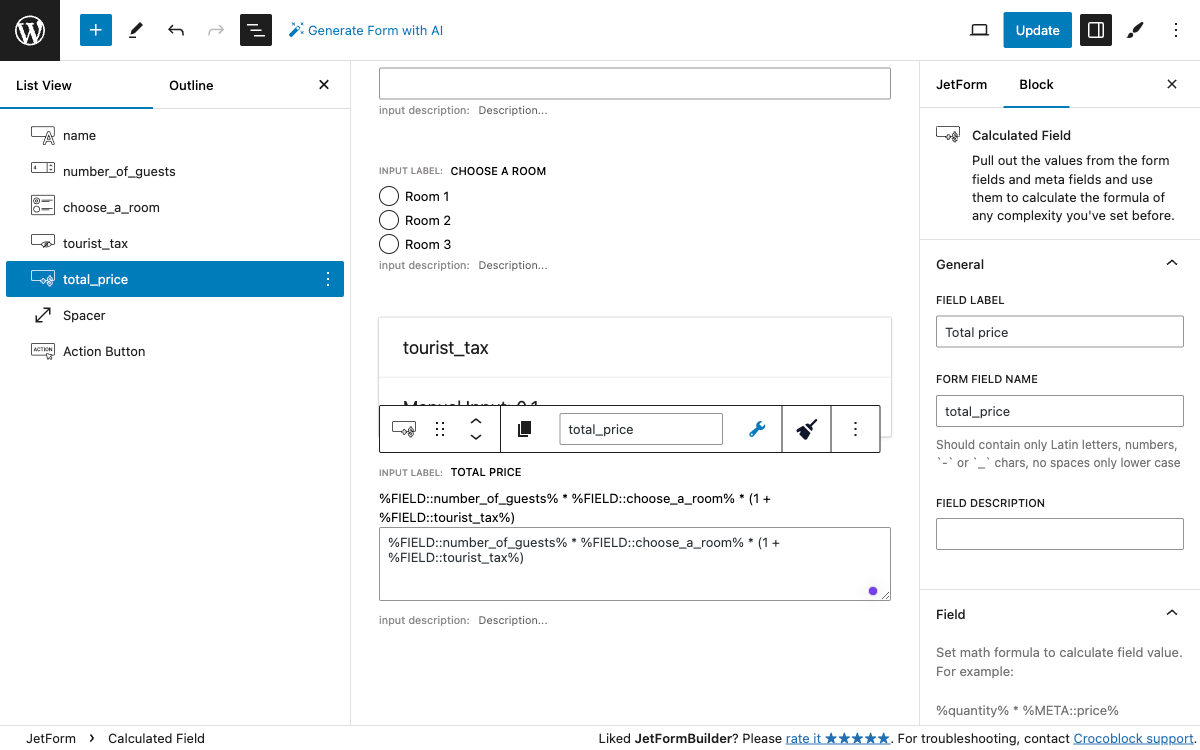The image size is (1200, 750).
Task: Toggle the settings sidebar panel icon
Action: click(1096, 30)
